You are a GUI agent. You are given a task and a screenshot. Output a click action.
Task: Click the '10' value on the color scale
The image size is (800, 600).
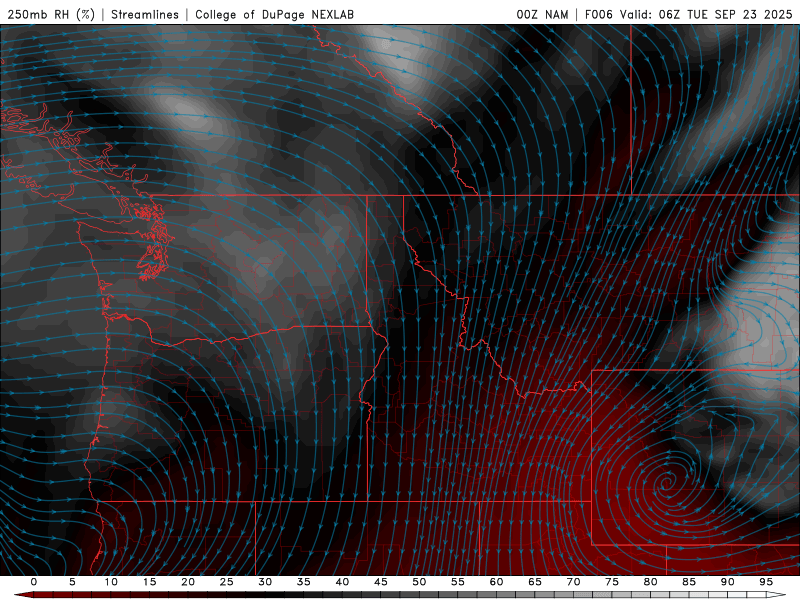[x=111, y=582]
